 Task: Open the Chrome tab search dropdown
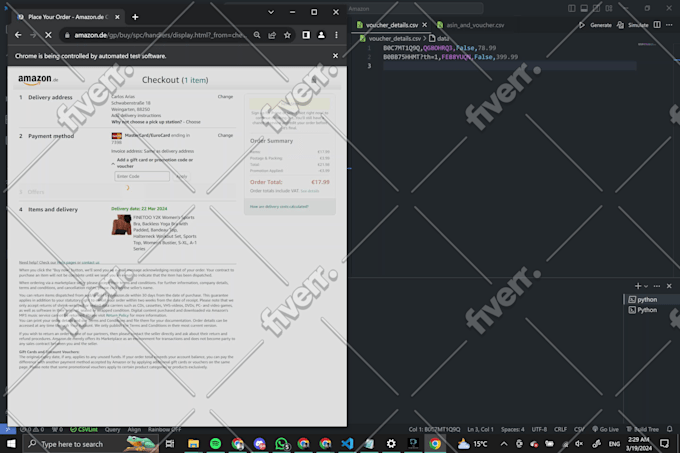pyautogui.click(x=271, y=12)
